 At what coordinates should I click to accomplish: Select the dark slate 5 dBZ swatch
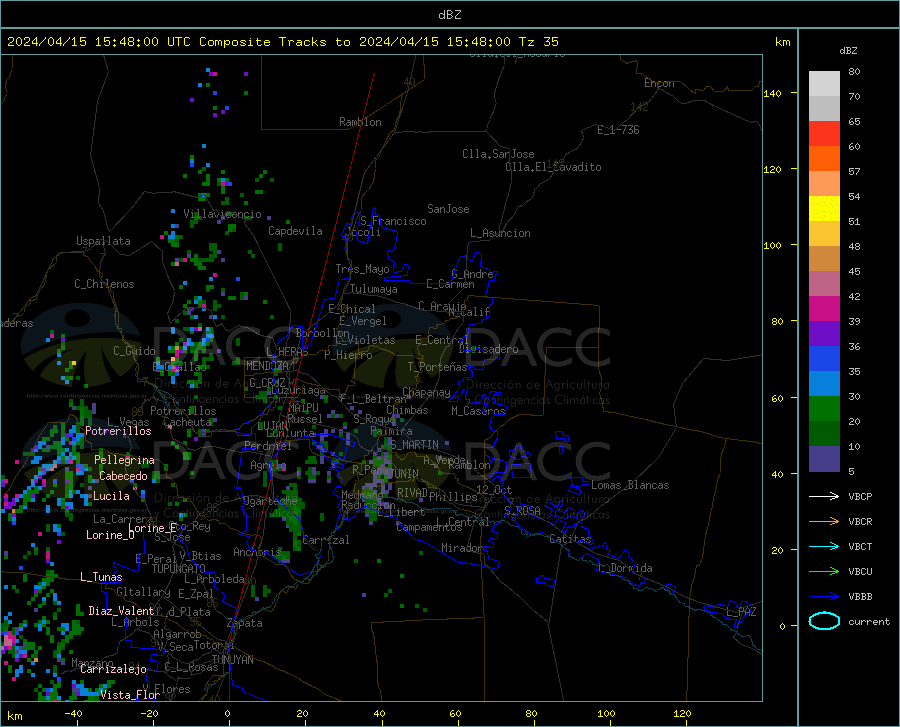[x=824, y=459]
